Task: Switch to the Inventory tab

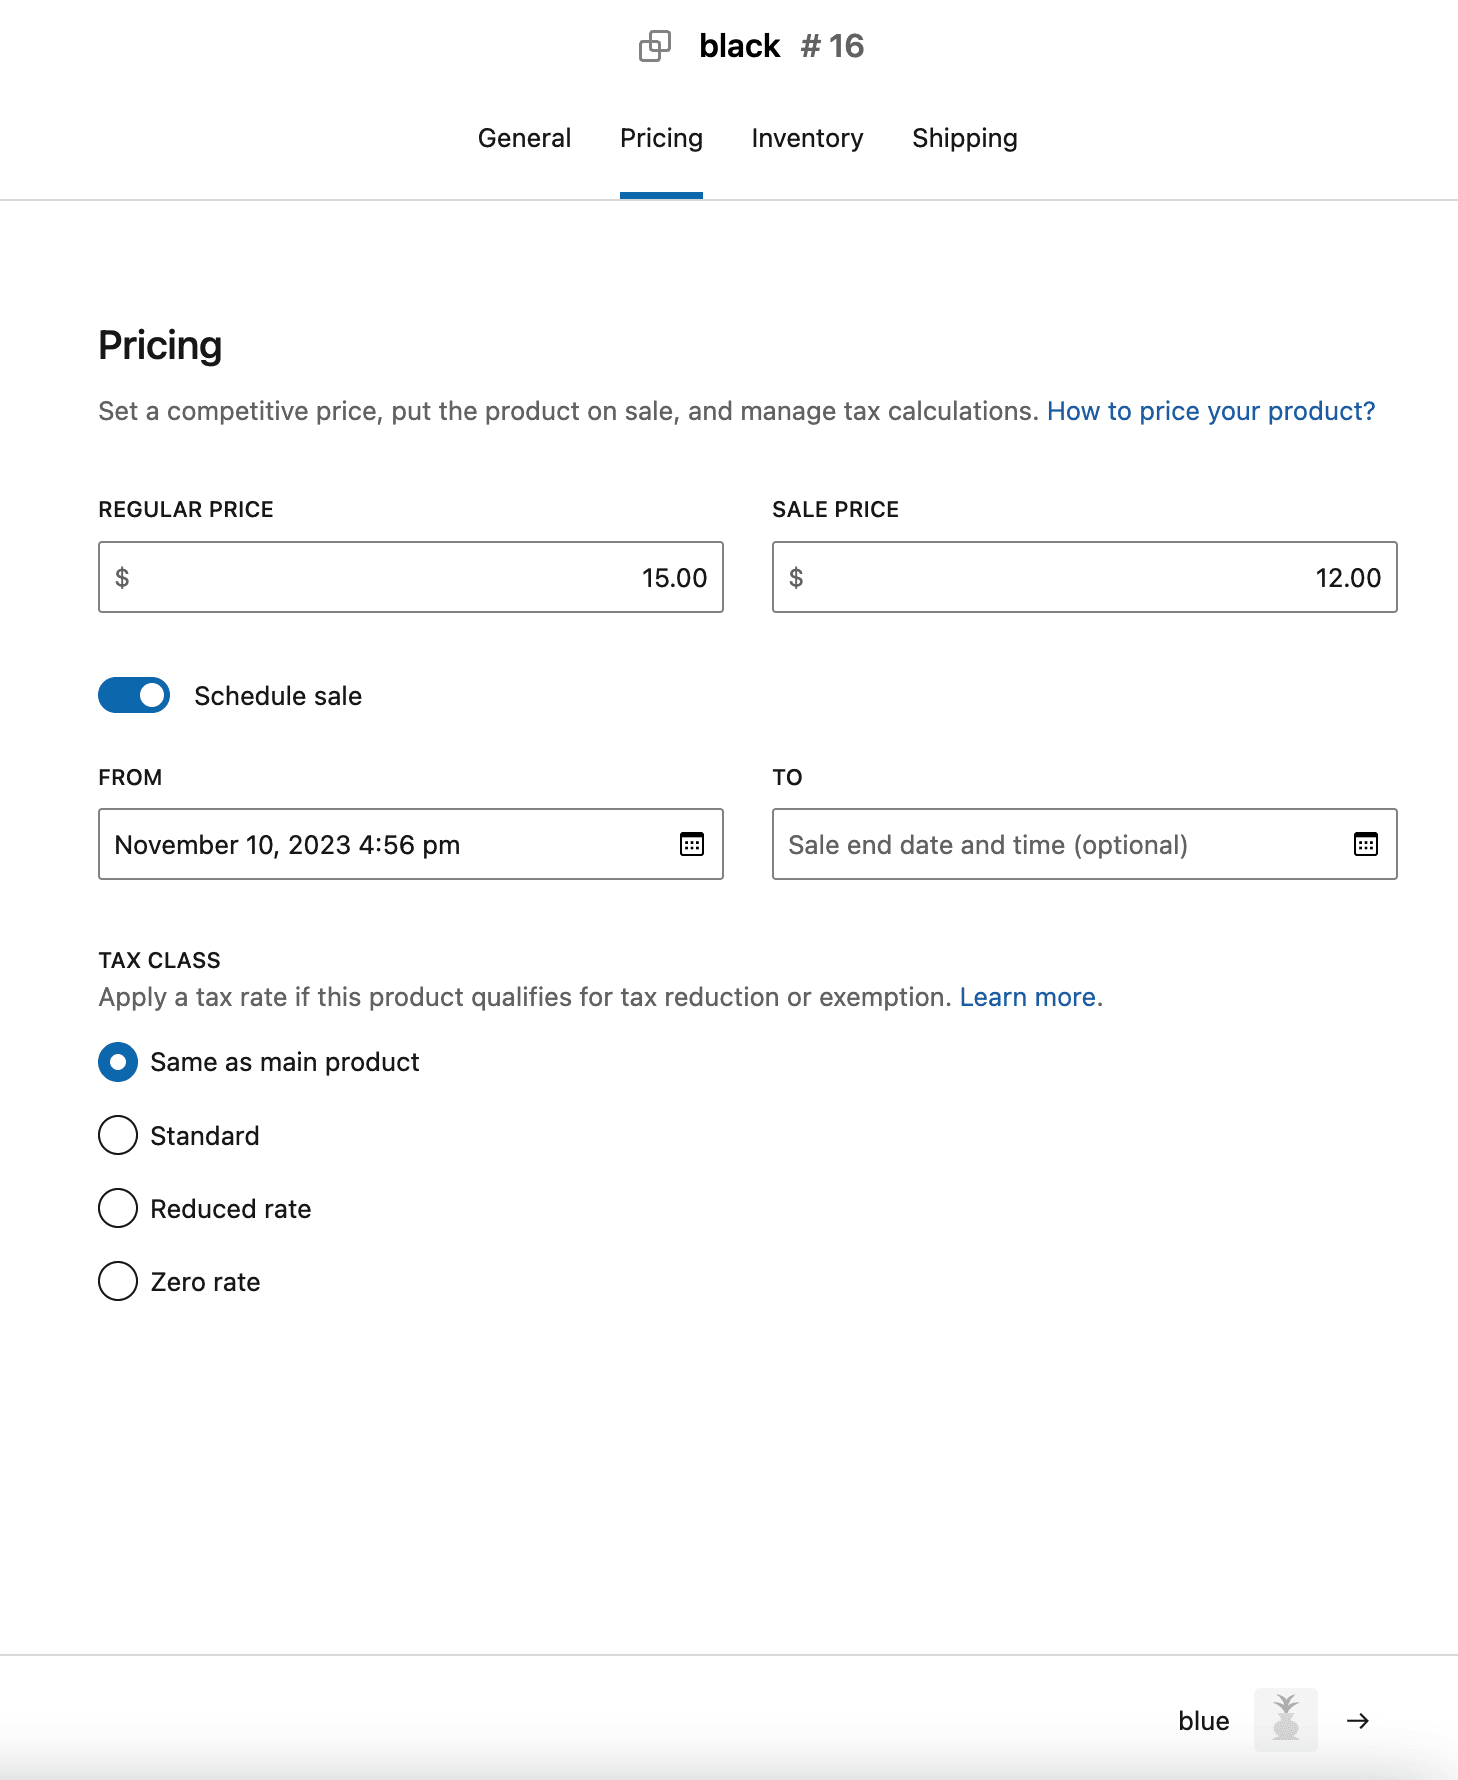Action: [807, 138]
